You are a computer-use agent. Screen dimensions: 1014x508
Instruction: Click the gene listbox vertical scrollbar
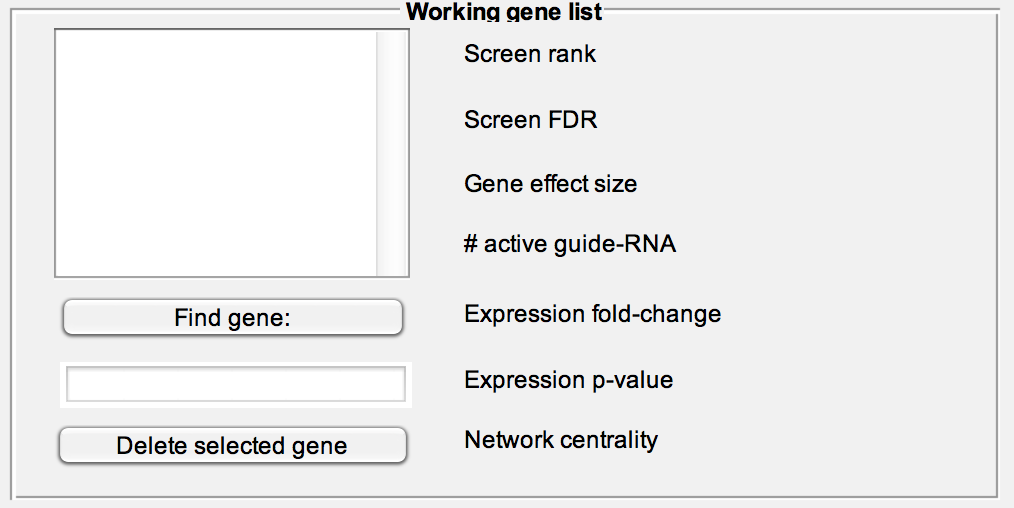coord(392,152)
